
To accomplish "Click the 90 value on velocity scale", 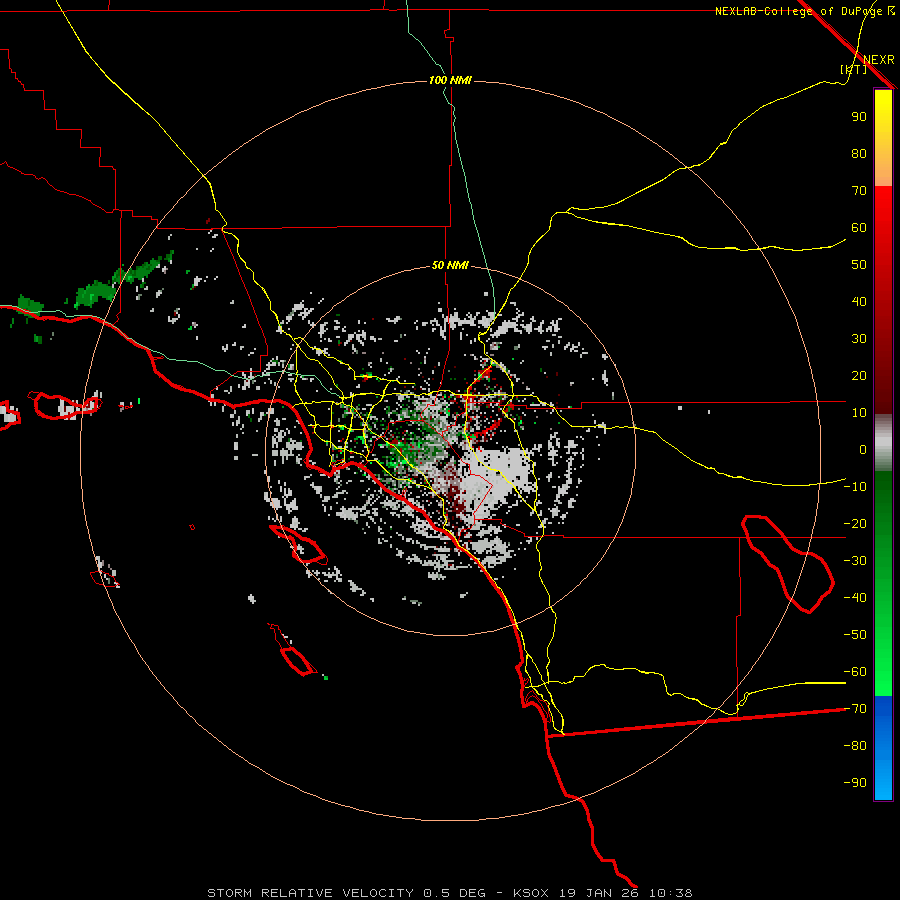I will pos(859,117).
